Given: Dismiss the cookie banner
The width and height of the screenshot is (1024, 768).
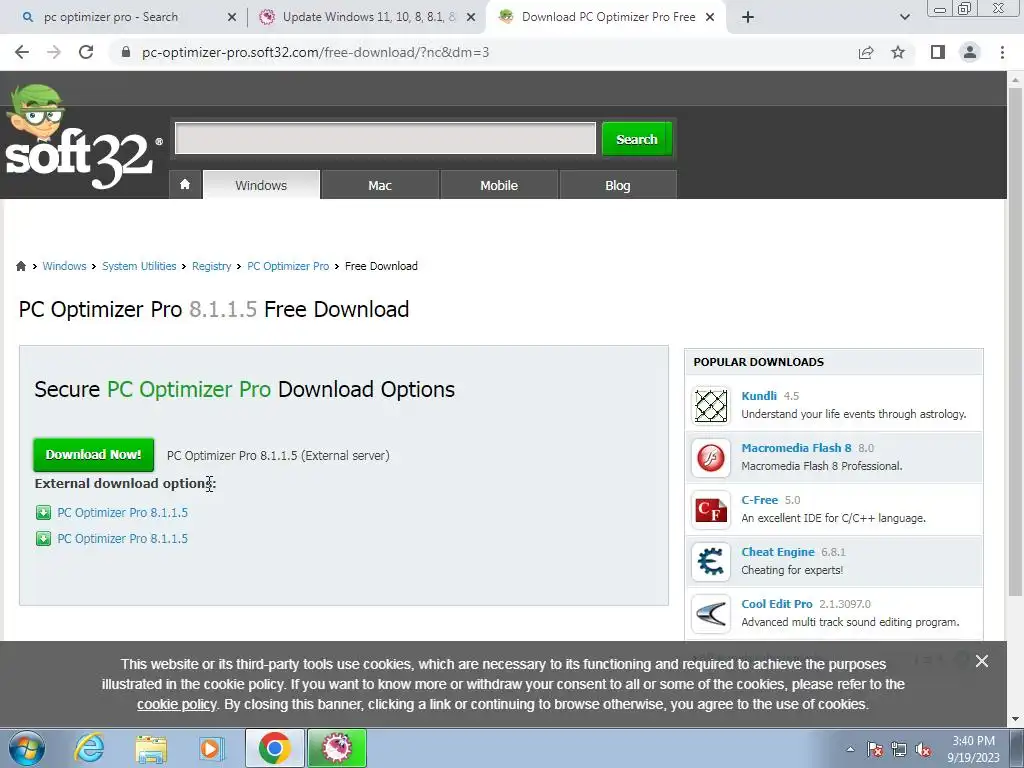Looking at the screenshot, I should pyautogui.click(x=982, y=661).
